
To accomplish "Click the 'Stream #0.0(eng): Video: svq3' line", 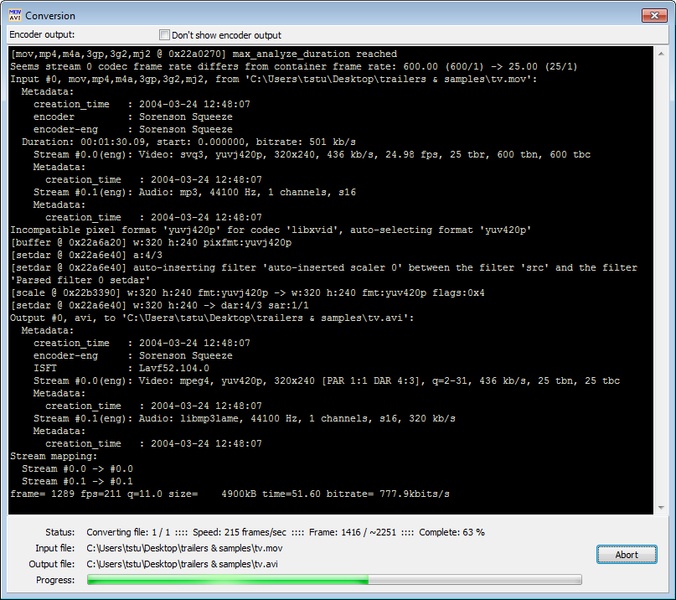I will coord(312,154).
